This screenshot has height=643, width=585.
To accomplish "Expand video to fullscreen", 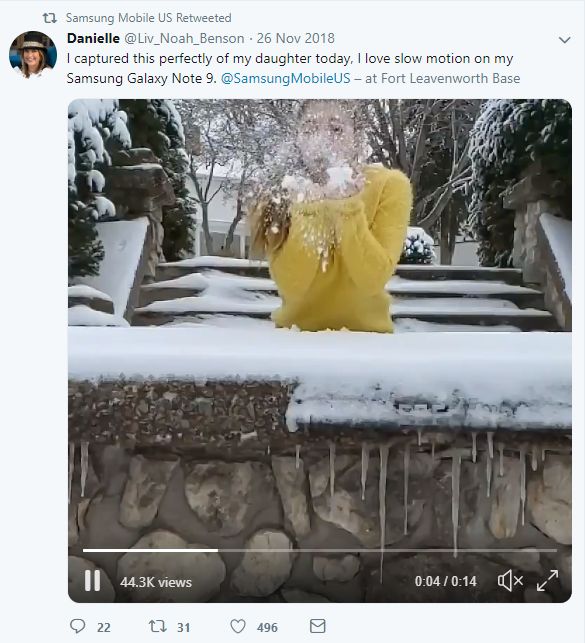I will click(547, 581).
